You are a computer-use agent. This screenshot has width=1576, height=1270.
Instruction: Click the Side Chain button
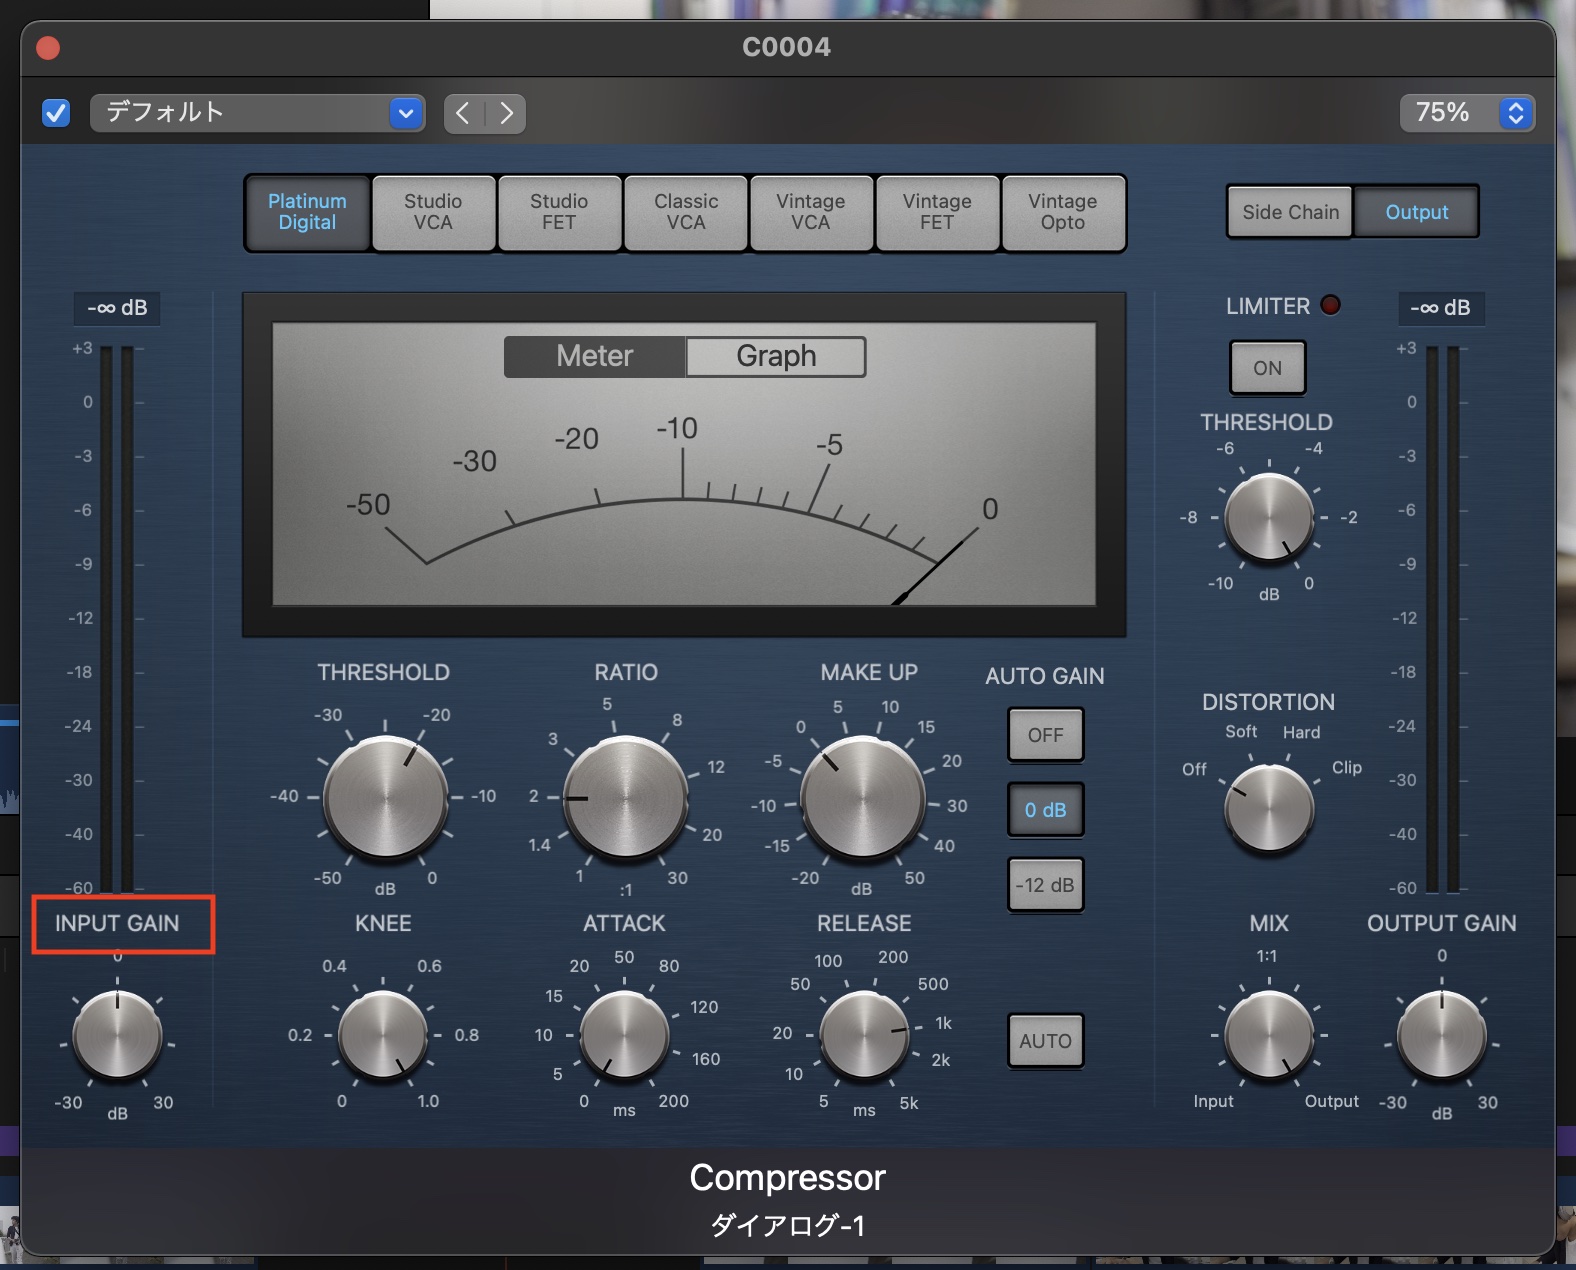(1290, 212)
